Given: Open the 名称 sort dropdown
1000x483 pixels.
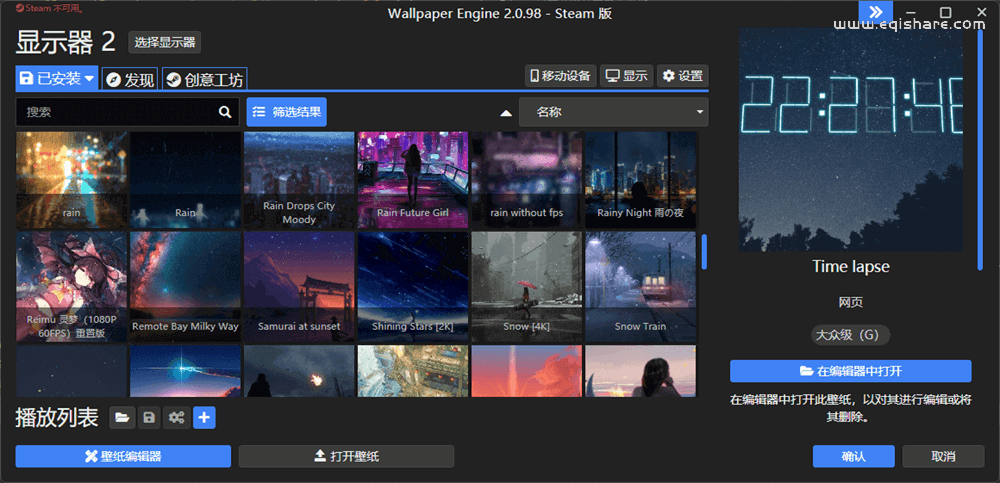Looking at the screenshot, I should click(x=614, y=112).
